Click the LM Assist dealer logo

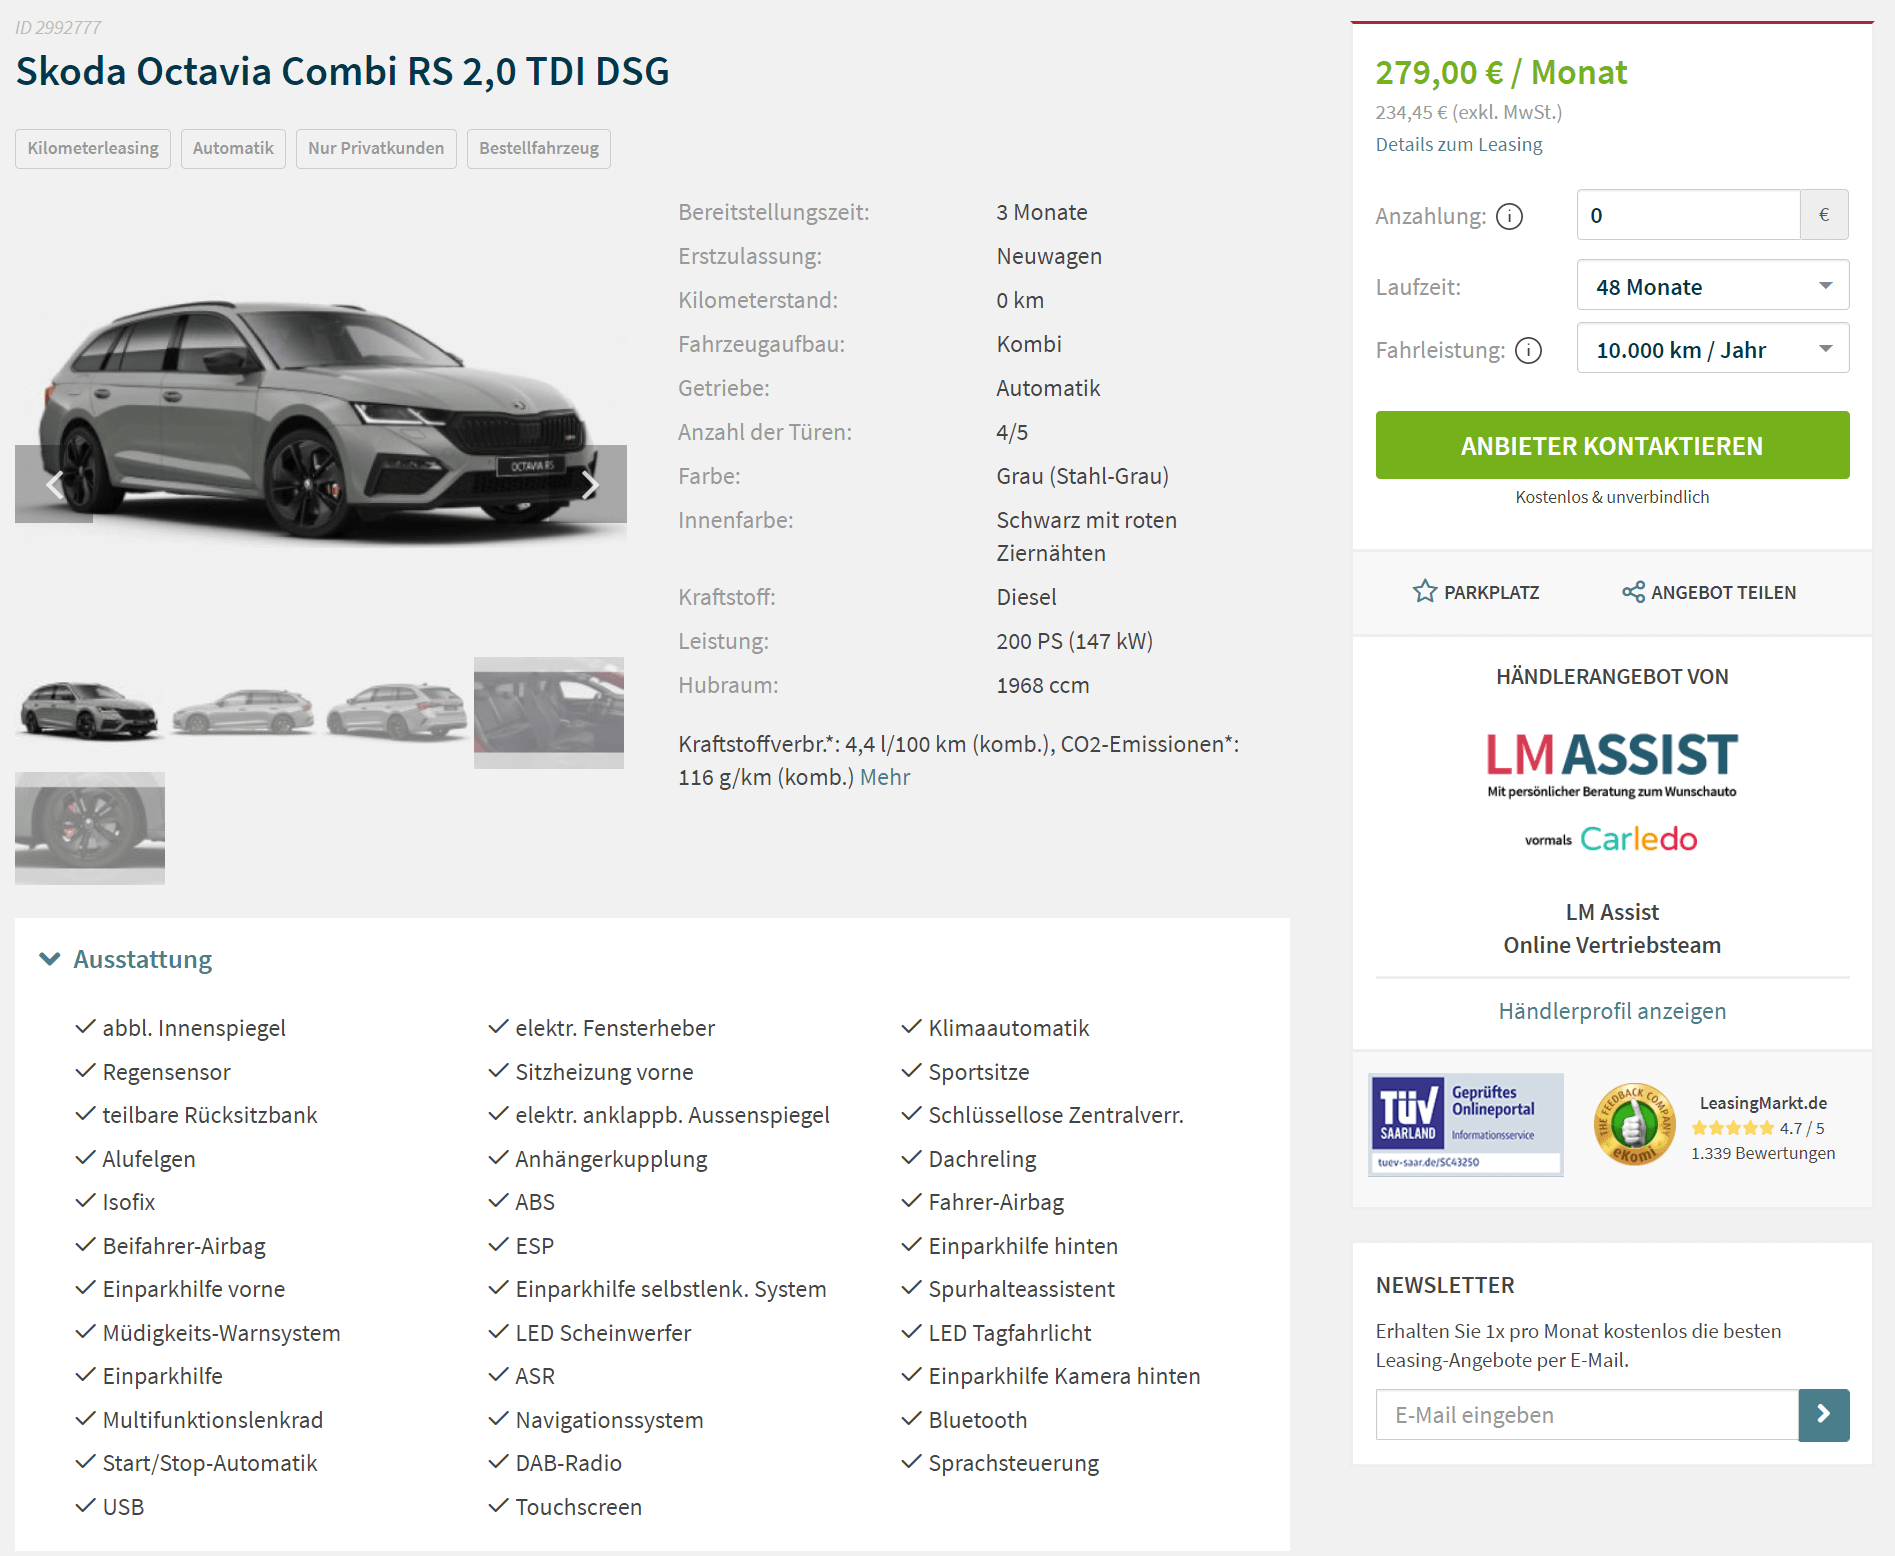pos(1612,765)
